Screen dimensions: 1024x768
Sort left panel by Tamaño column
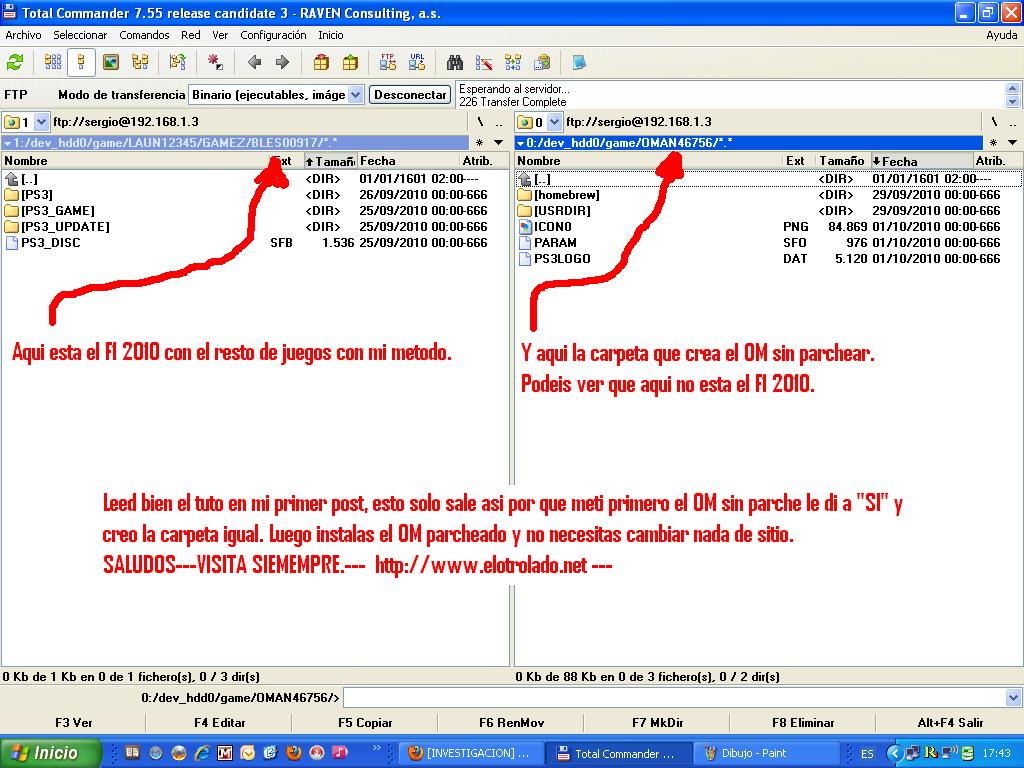[330, 161]
